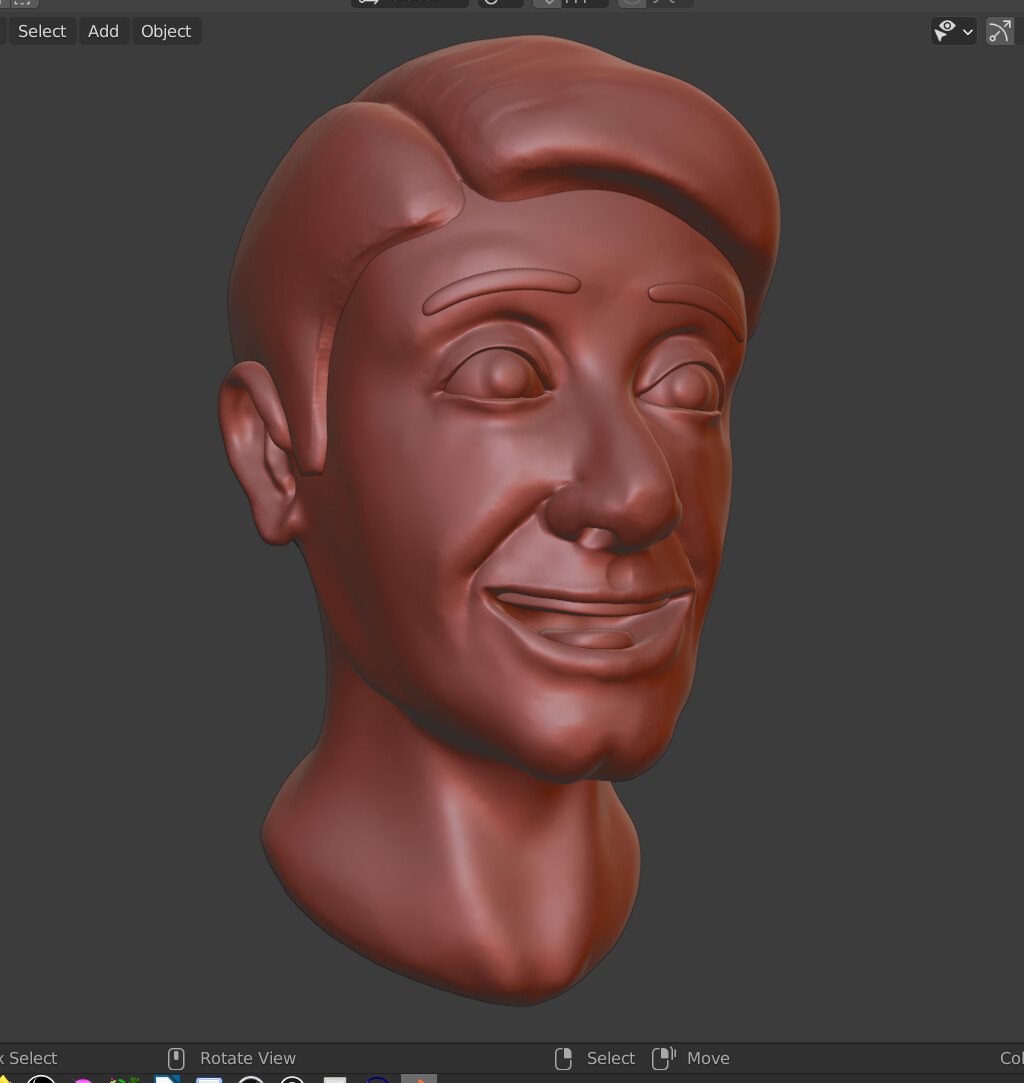The image size is (1024, 1083).
Task: Click the fullscreen diagonal-arrows icon at top-right
Action: coord(1000,31)
